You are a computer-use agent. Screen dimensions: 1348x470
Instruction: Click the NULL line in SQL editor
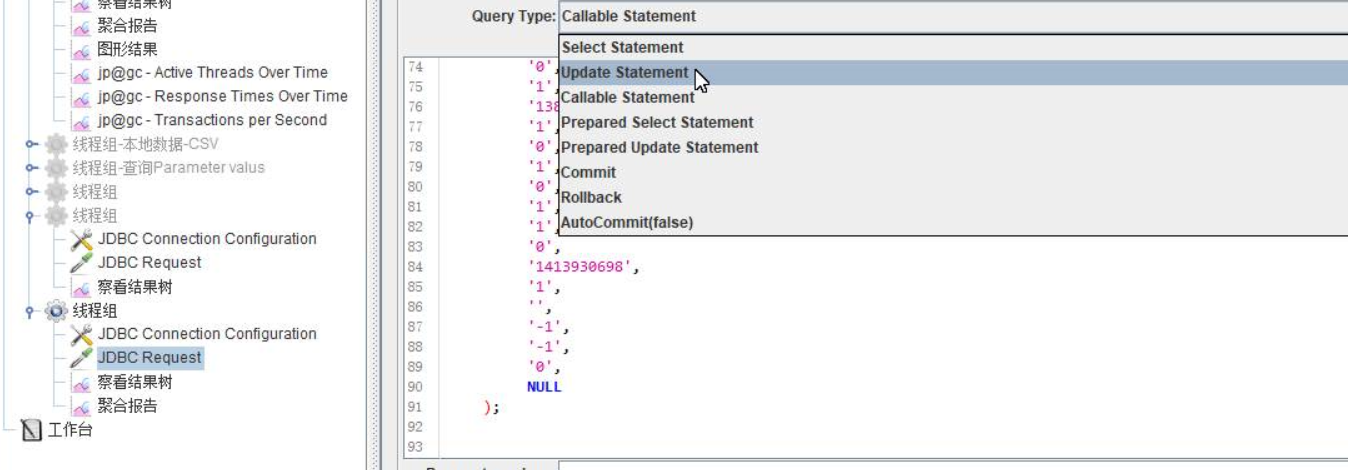click(x=544, y=387)
